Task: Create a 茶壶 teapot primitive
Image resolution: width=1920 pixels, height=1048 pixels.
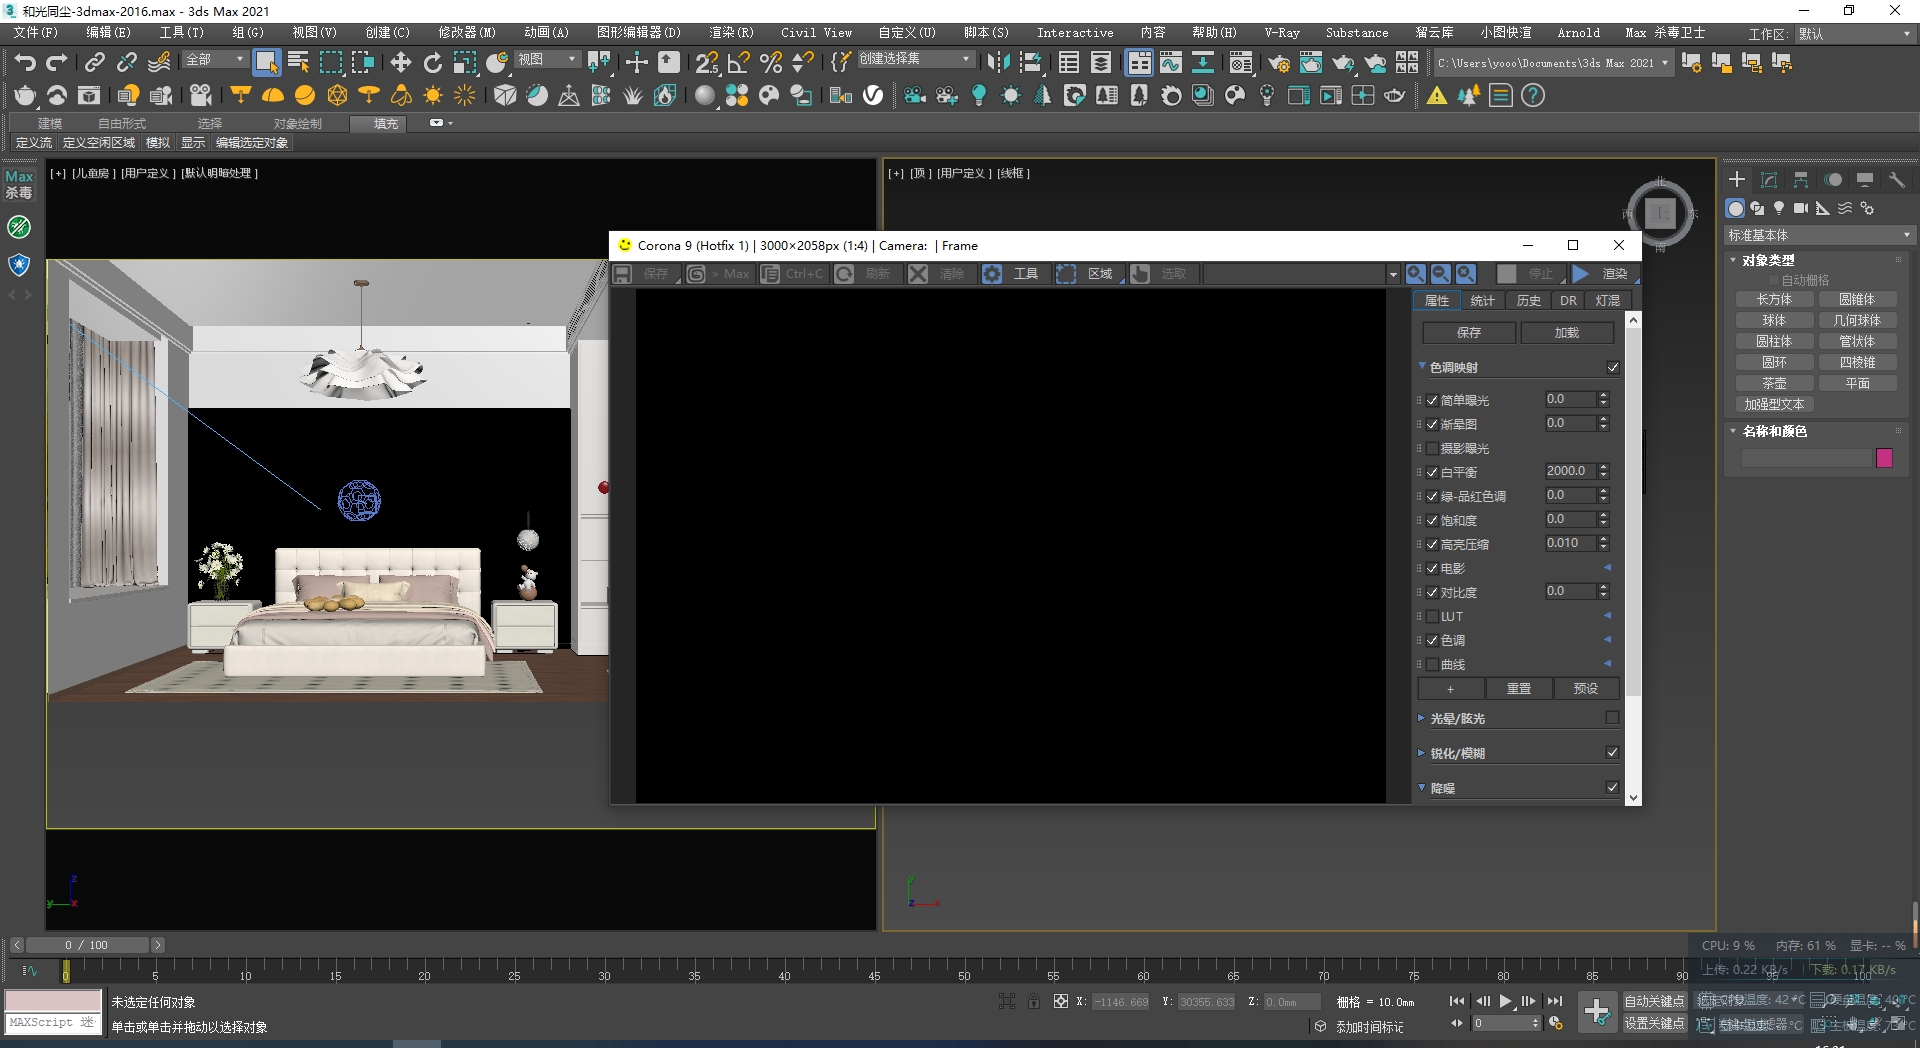Action: point(1774,384)
